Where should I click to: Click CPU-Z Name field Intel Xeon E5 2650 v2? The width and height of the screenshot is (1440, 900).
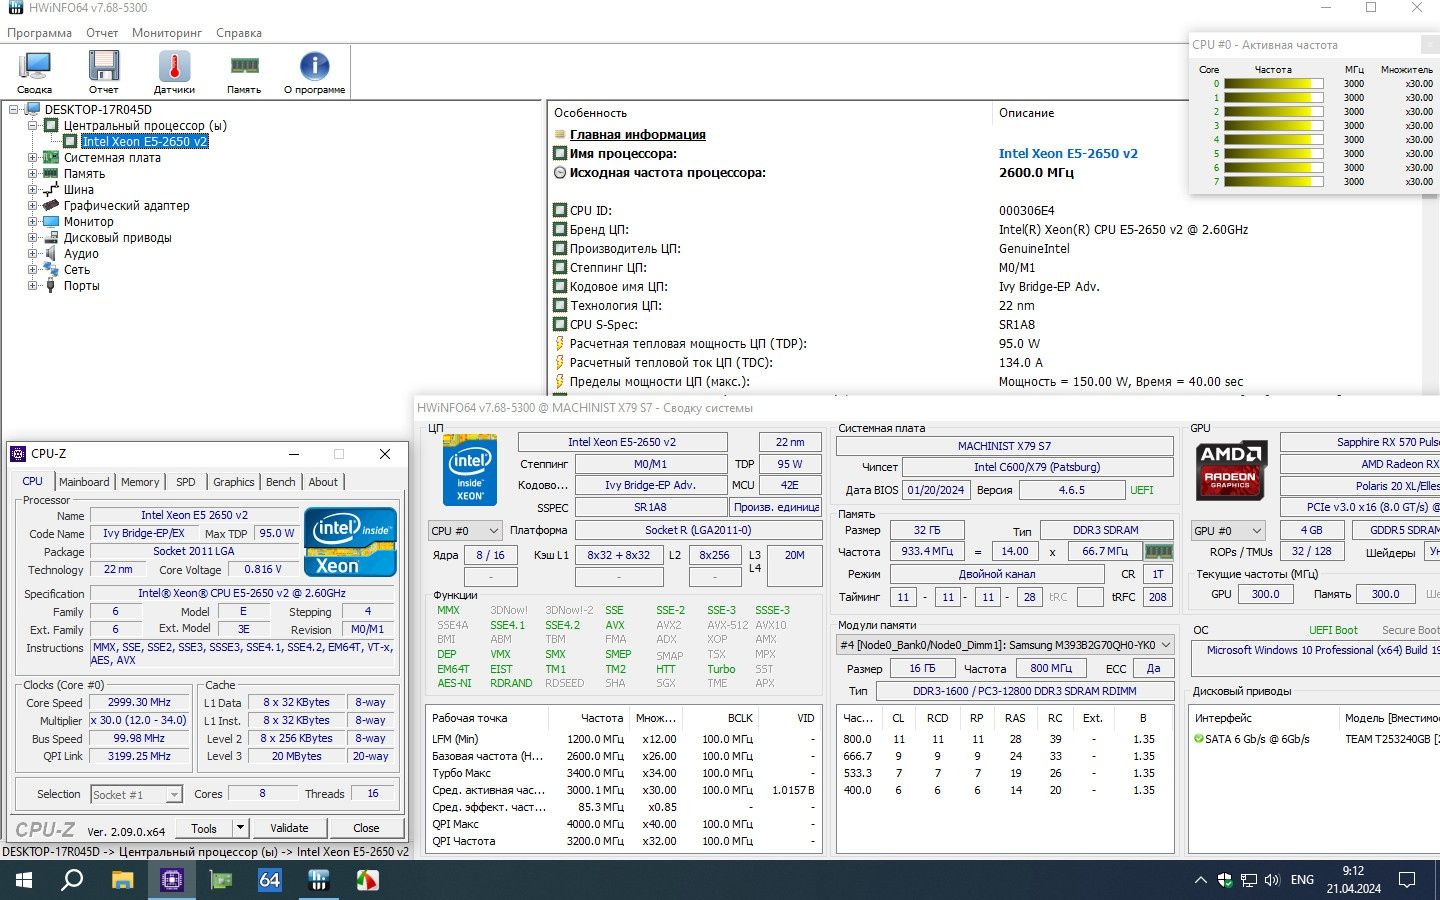[194, 516]
